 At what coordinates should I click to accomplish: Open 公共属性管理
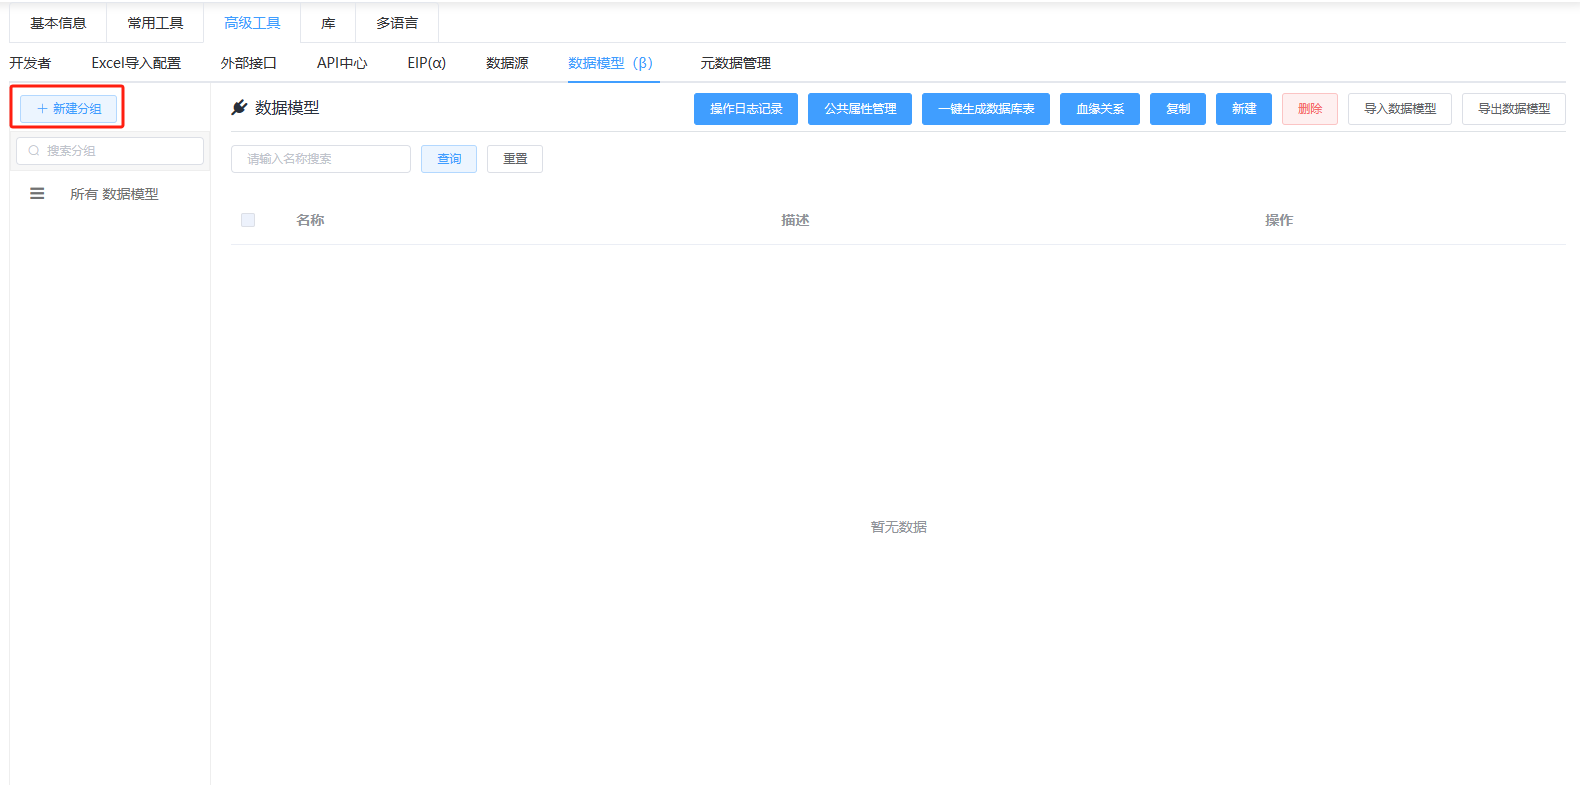[x=860, y=109]
